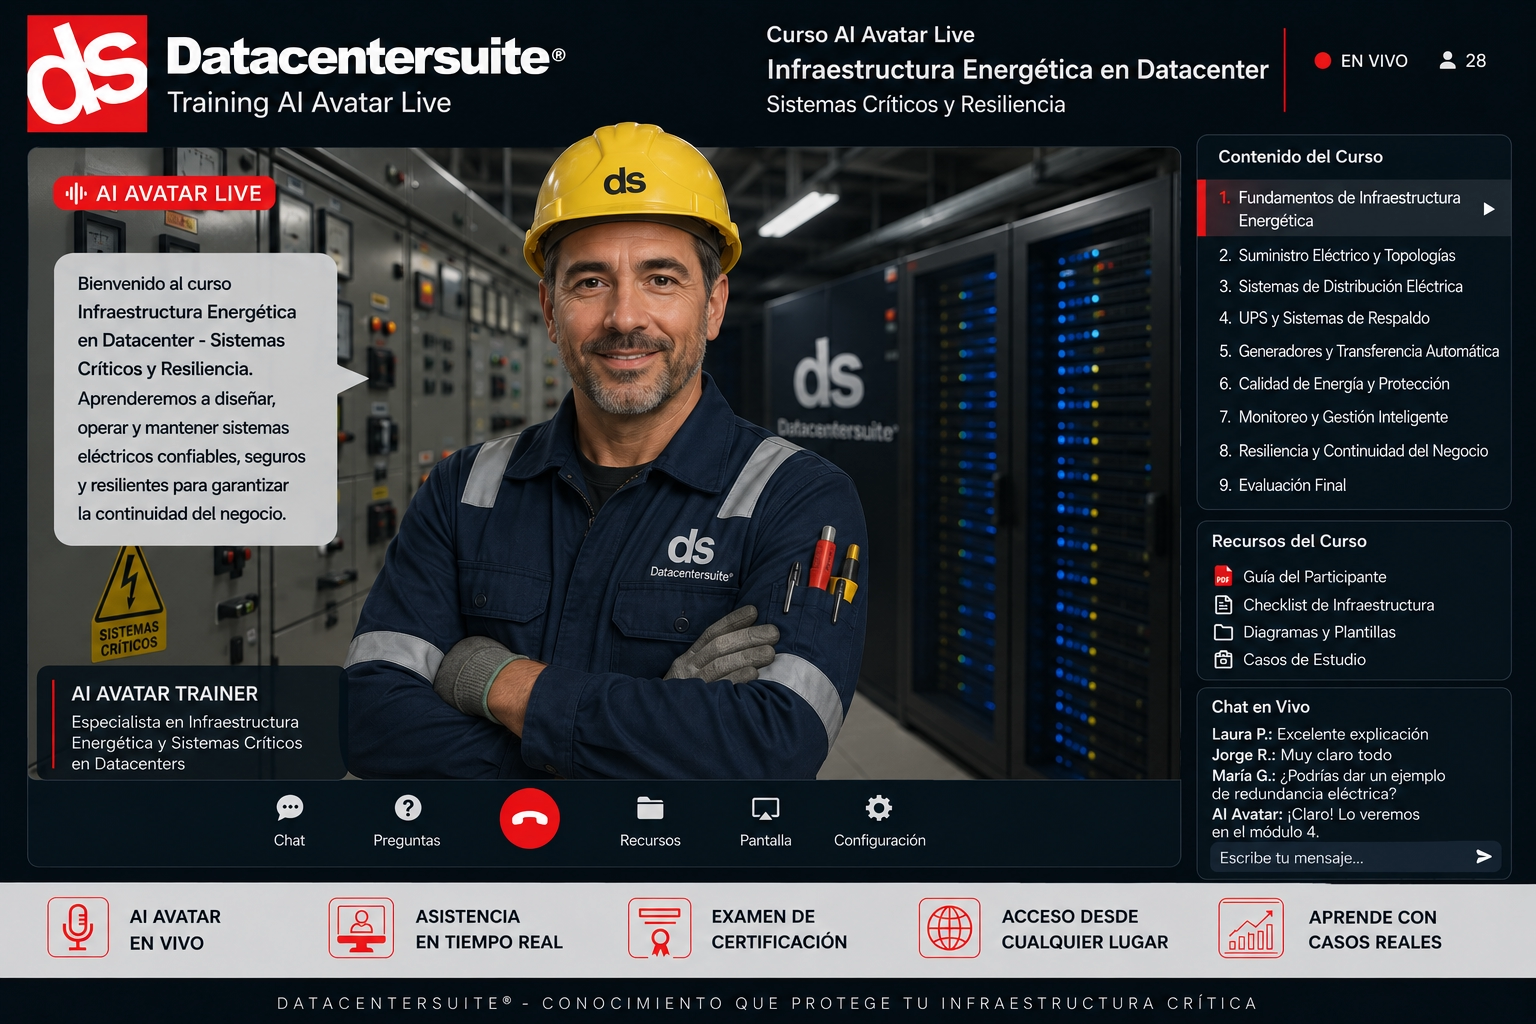The height and width of the screenshot is (1024, 1536).
Task: Click the avatar welcome speech bubble
Action: tap(196, 399)
